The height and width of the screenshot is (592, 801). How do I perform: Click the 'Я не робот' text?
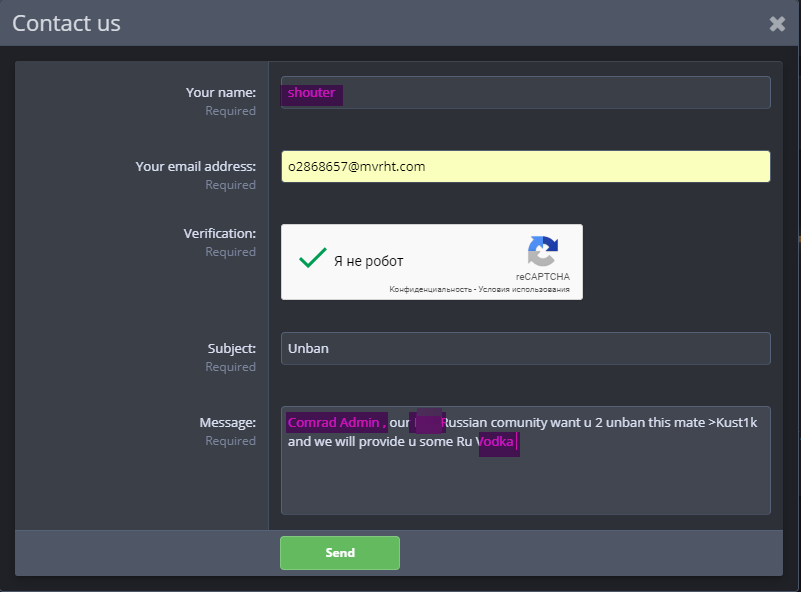(x=368, y=261)
